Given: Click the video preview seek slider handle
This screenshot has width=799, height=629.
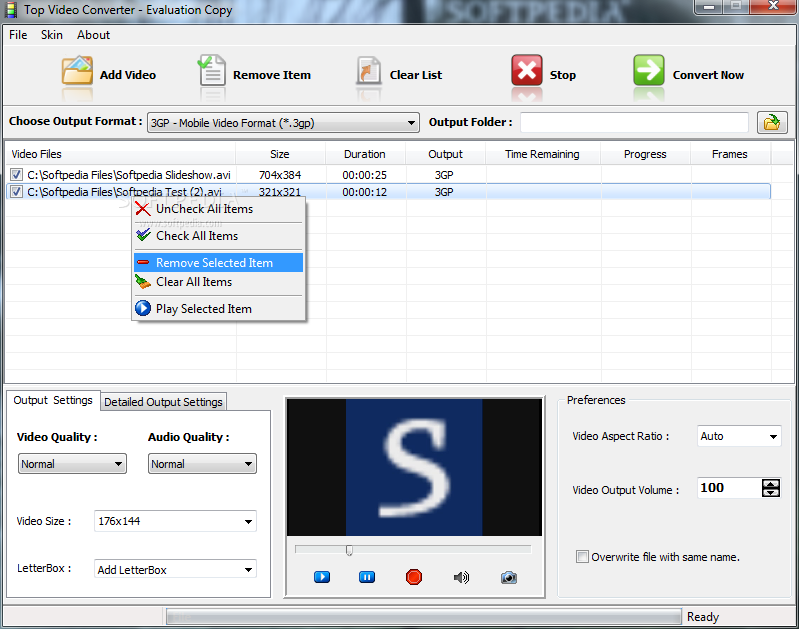Looking at the screenshot, I should pyautogui.click(x=349, y=550).
